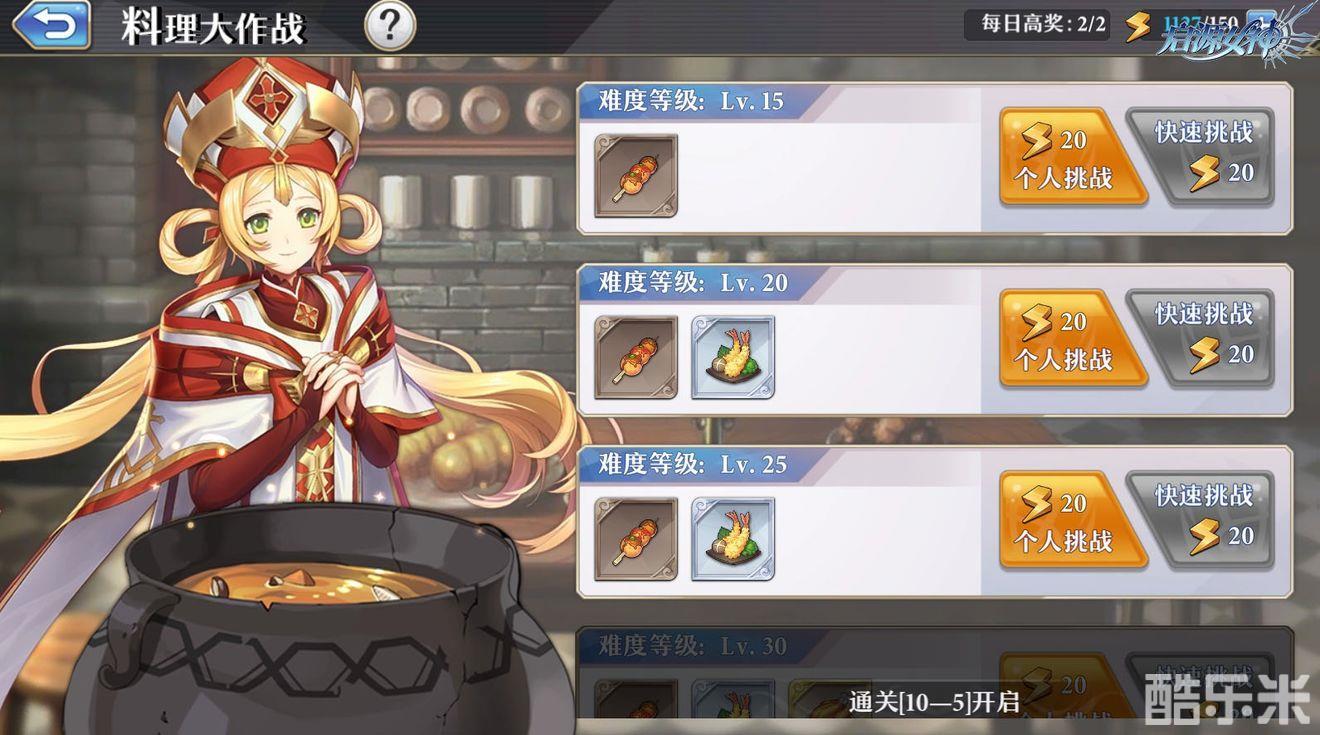
Task: Click the 每日高奖 2/2 counter
Action: click(x=1038, y=24)
